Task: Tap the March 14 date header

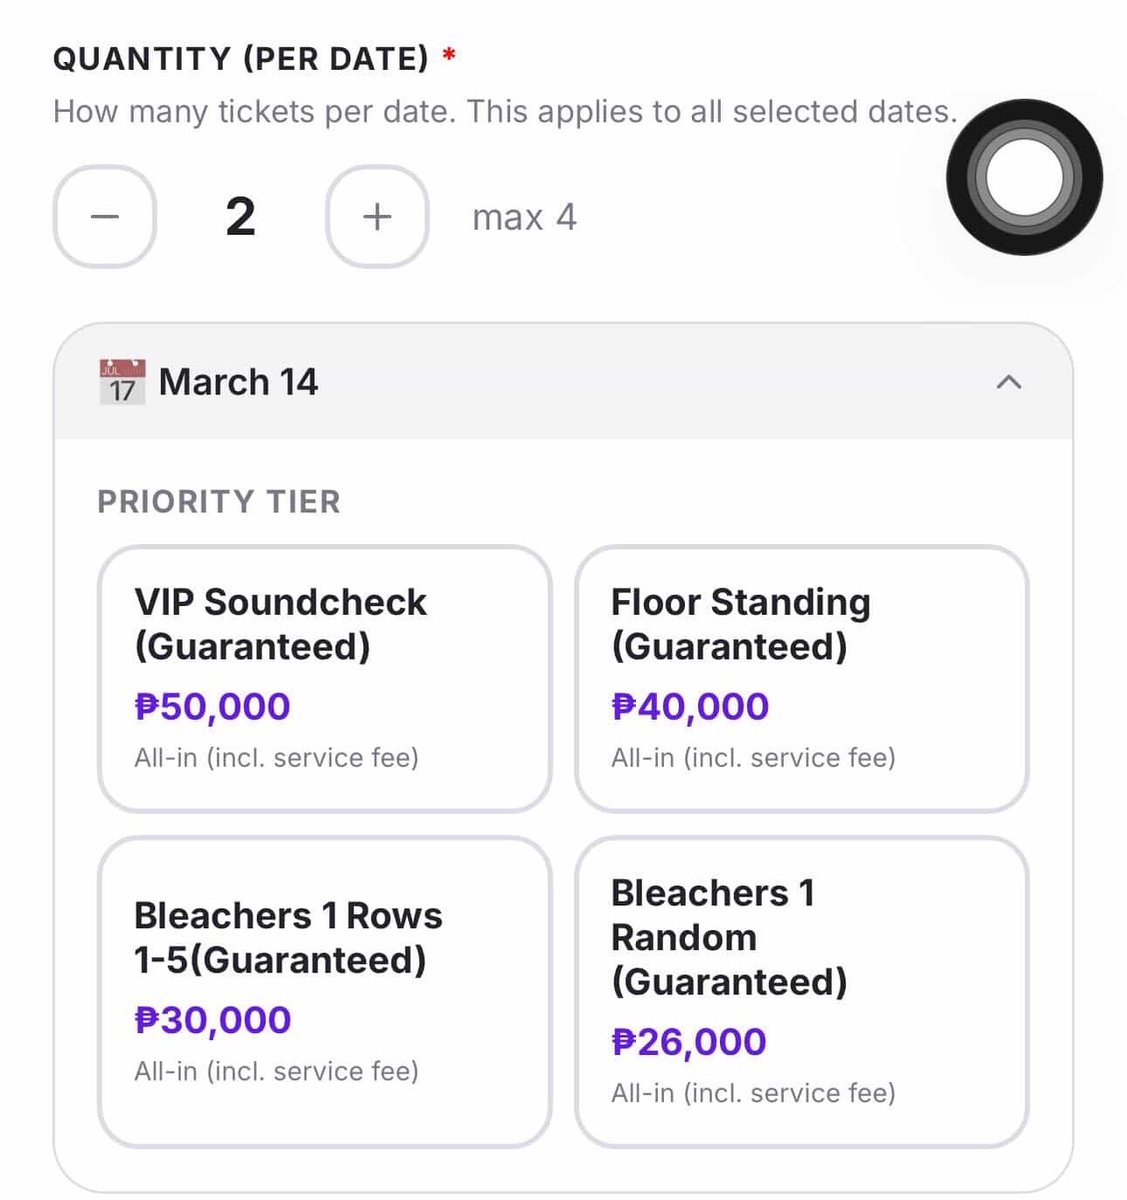Action: (563, 381)
